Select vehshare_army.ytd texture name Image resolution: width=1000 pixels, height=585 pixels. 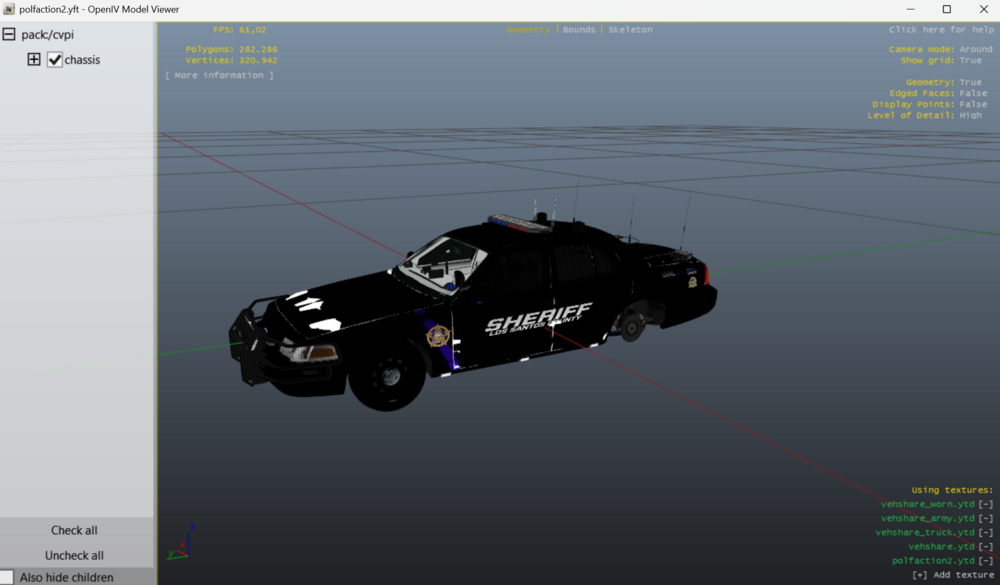[928, 518]
